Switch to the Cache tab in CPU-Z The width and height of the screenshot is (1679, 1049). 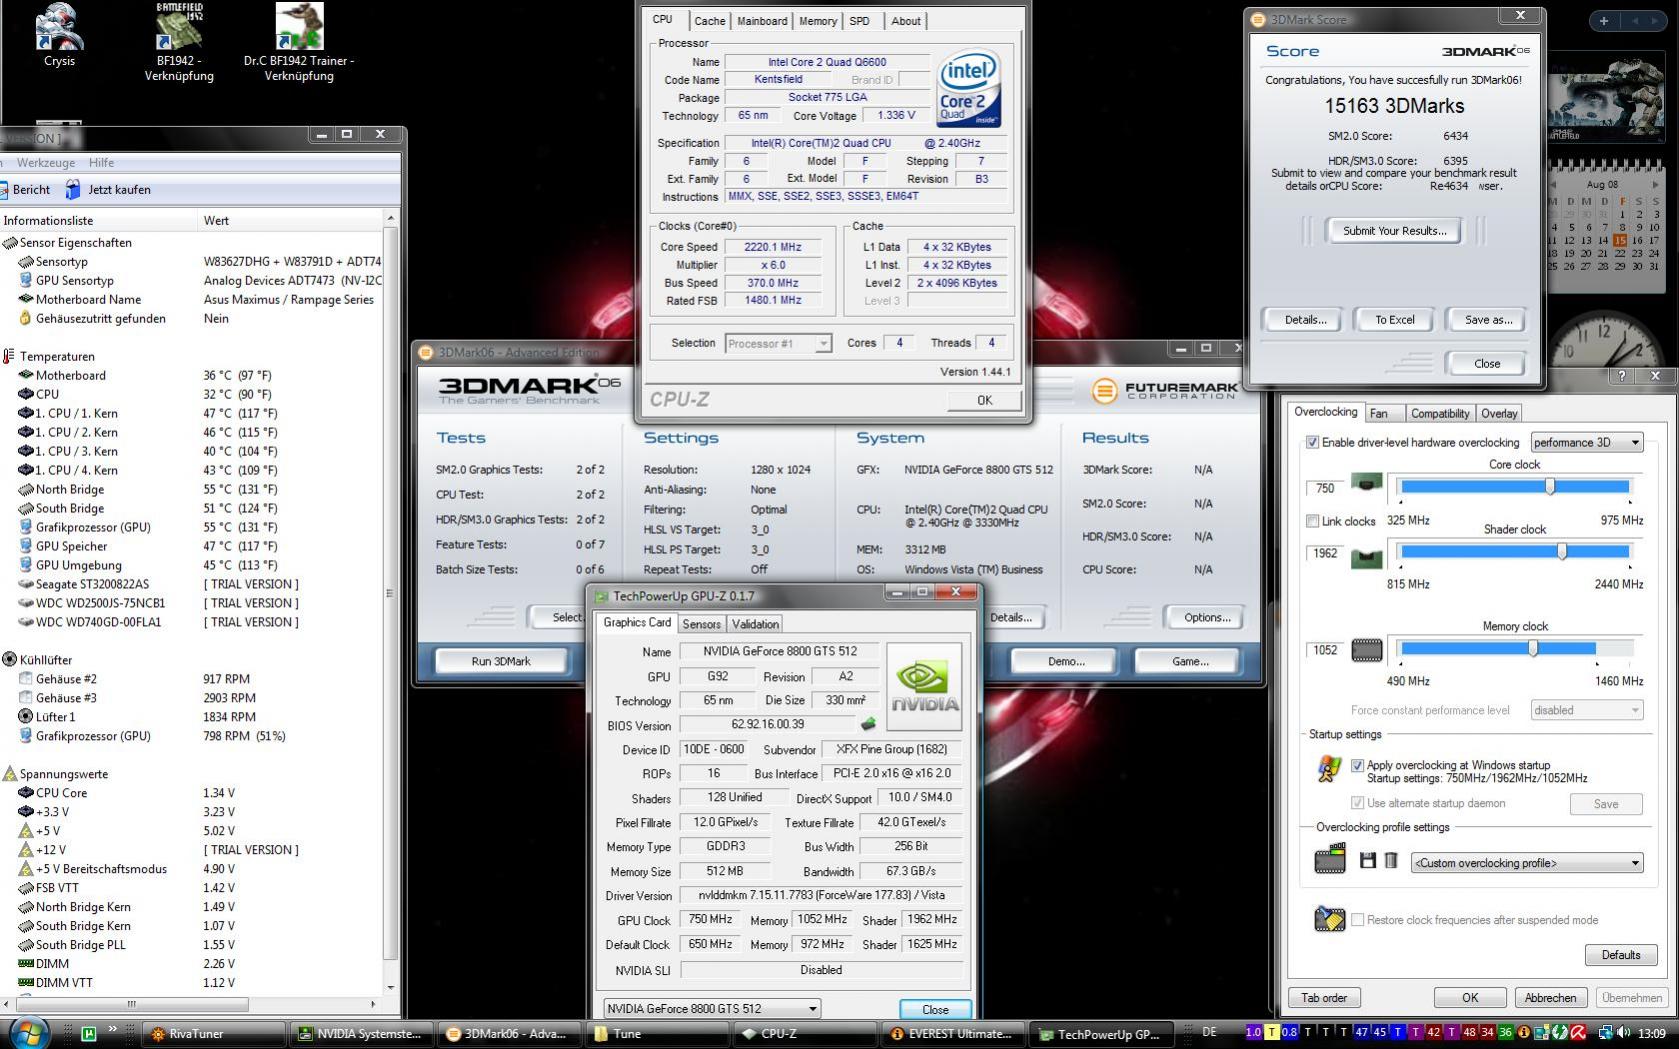click(709, 21)
